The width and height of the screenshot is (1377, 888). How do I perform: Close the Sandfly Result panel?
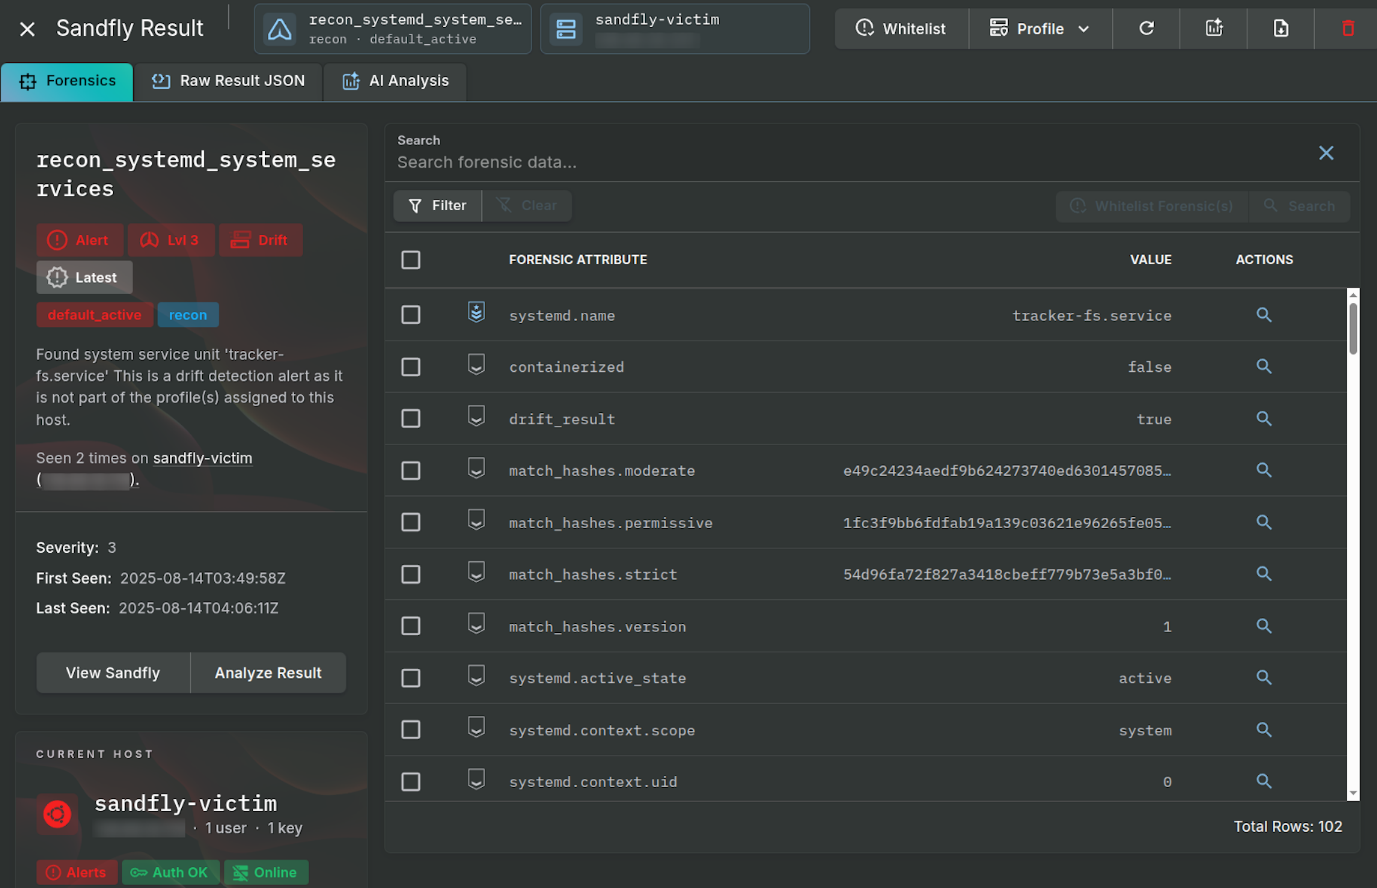coord(27,29)
